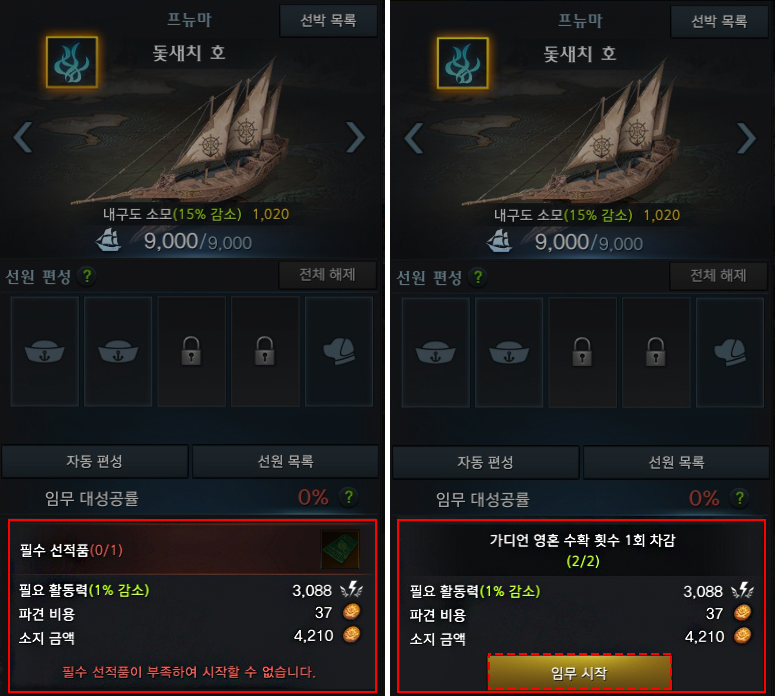
Task: Show the next ship with right panel arrow
Action: coord(746,138)
